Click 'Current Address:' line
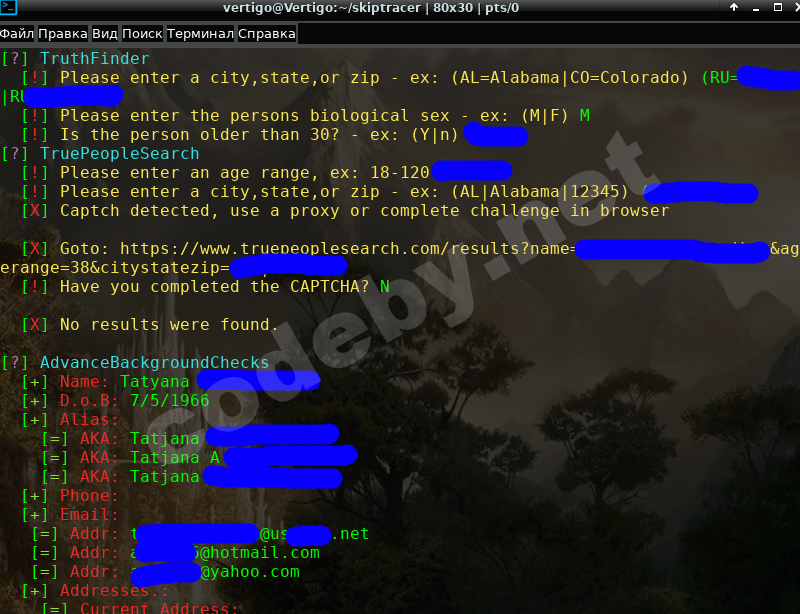Screen dimensions: 800x614 coord(140,608)
